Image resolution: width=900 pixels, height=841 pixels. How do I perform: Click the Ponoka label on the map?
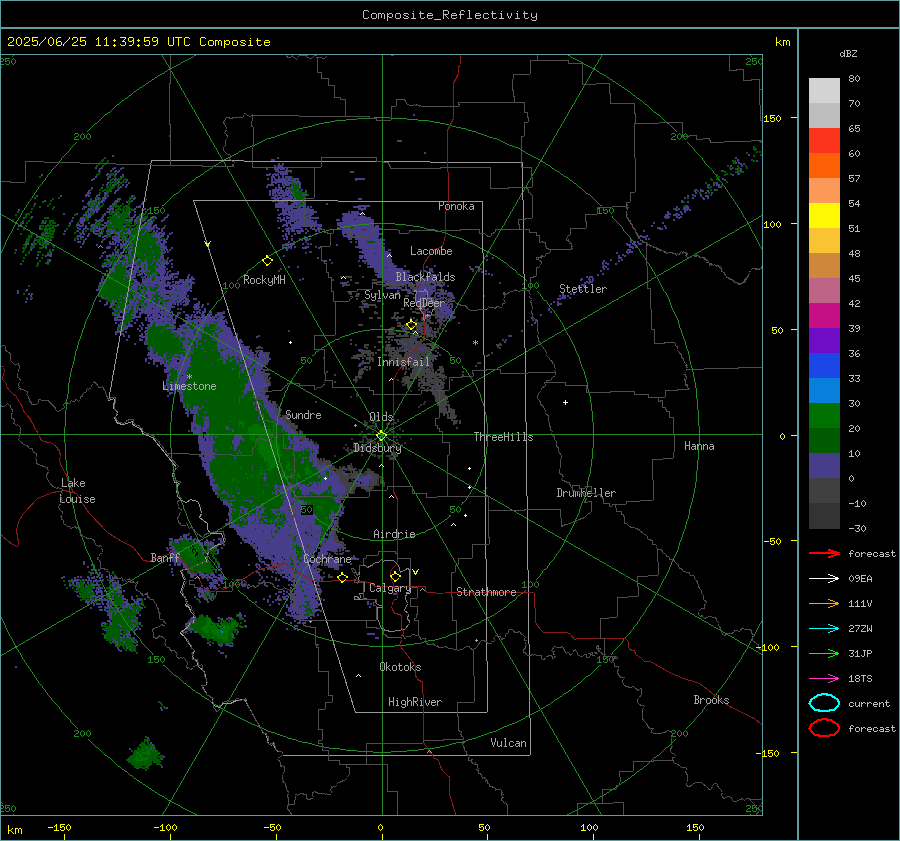tap(456, 206)
